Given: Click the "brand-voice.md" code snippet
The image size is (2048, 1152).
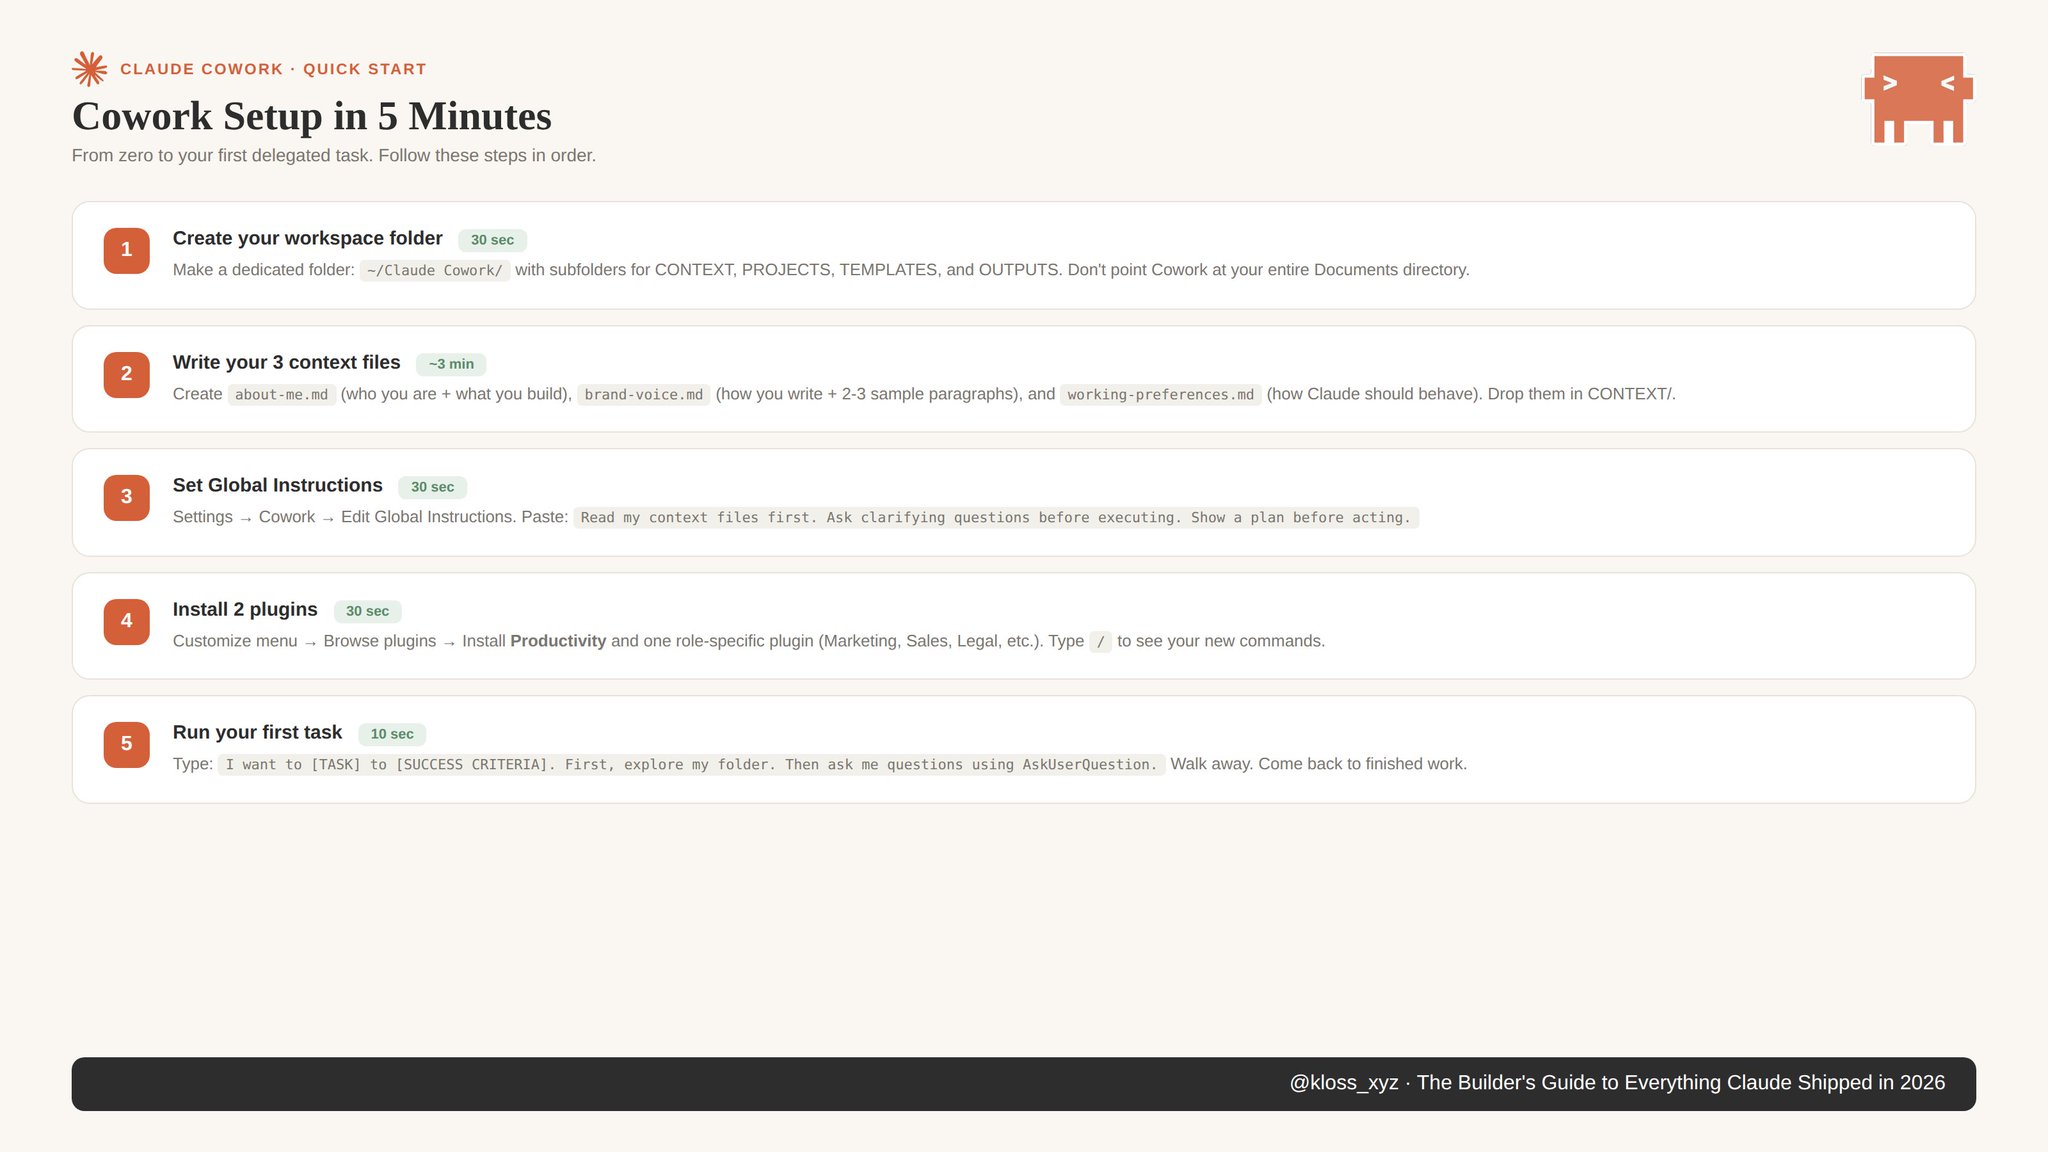Looking at the screenshot, I should click(644, 395).
